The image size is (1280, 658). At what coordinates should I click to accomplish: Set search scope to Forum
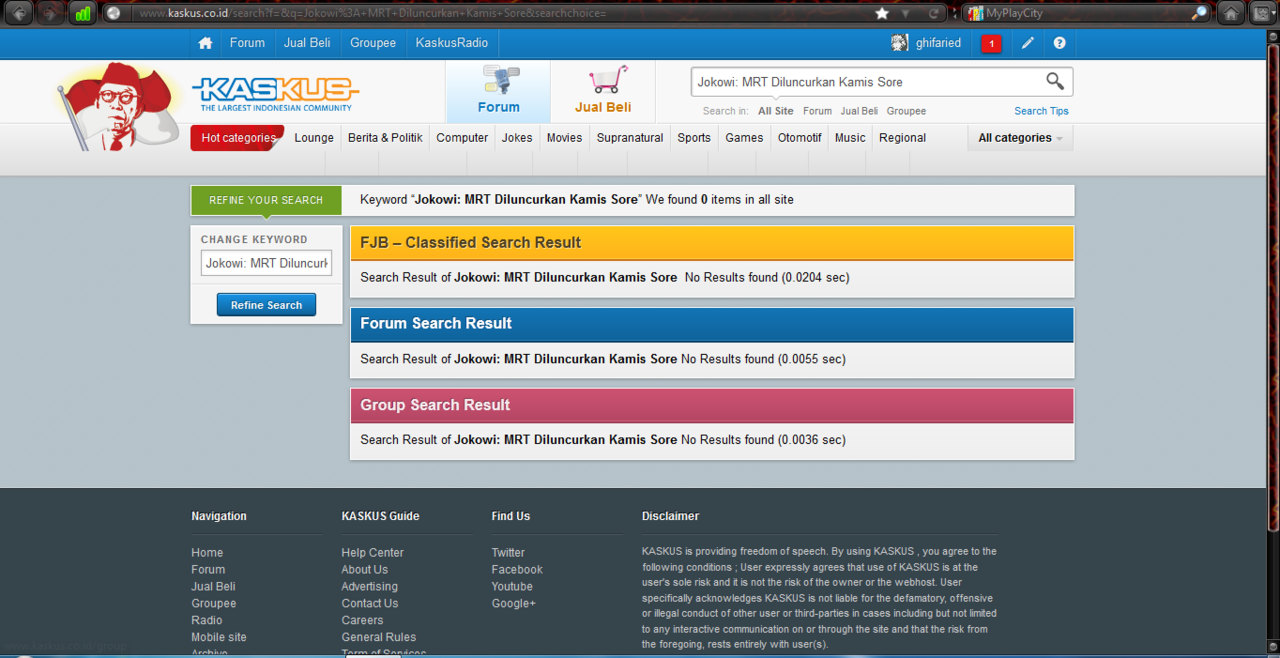(817, 111)
